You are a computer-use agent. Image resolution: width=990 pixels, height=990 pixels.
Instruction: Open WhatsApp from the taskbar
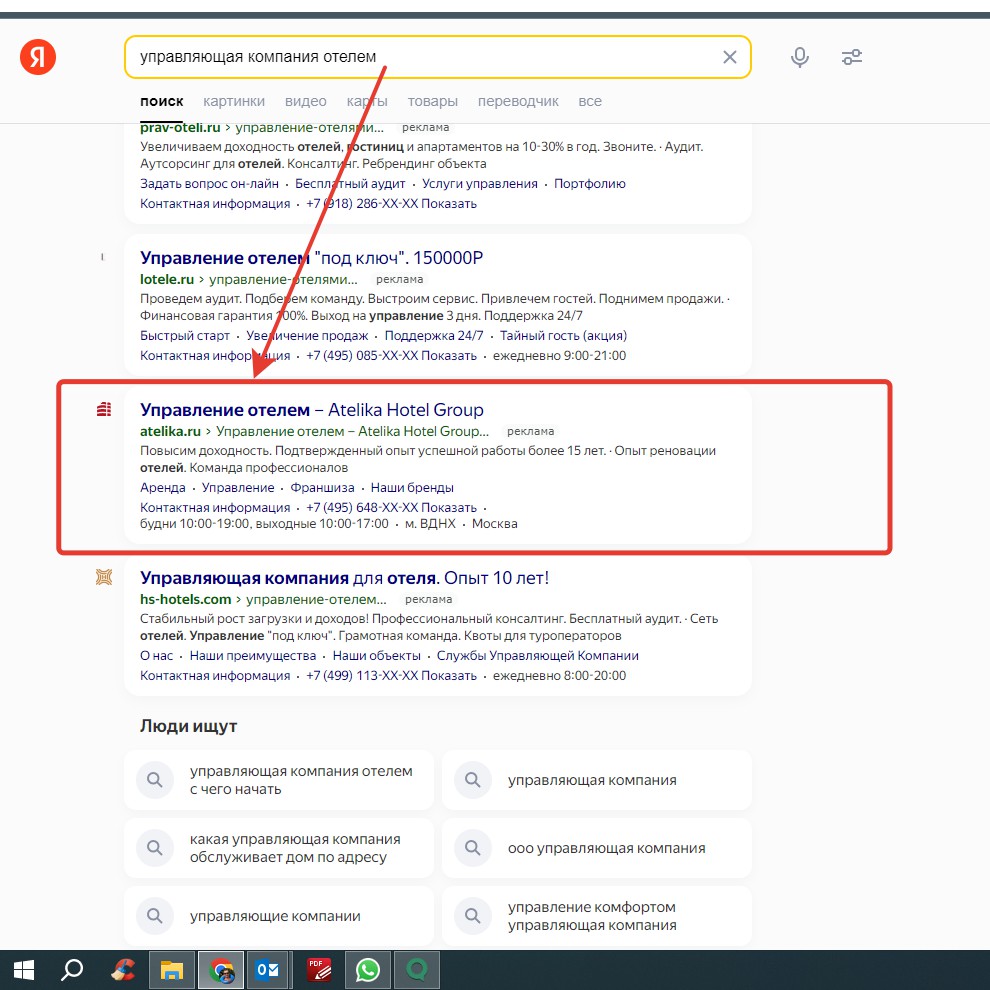pyautogui.click(x=367, y=970)
